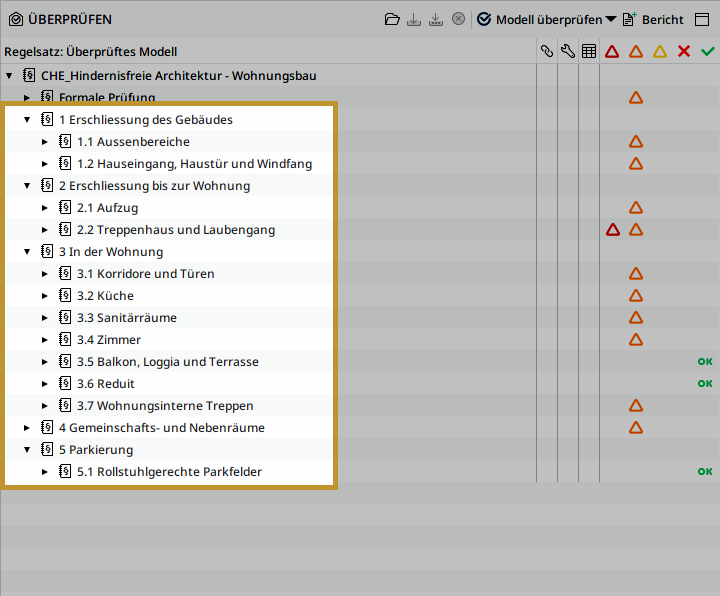Click the orange triangle on Formale Prüfung row

(x=636, y=97)
